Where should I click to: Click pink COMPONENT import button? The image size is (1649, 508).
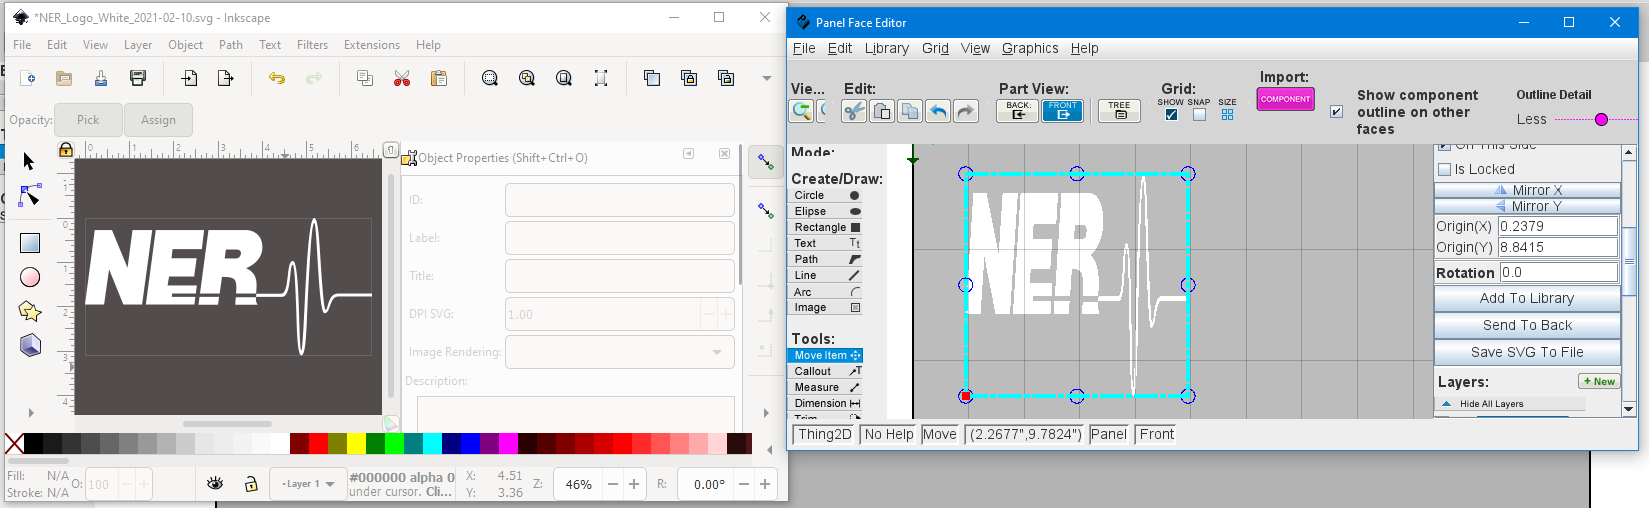pyautogui.click(x=1285, y=99)
